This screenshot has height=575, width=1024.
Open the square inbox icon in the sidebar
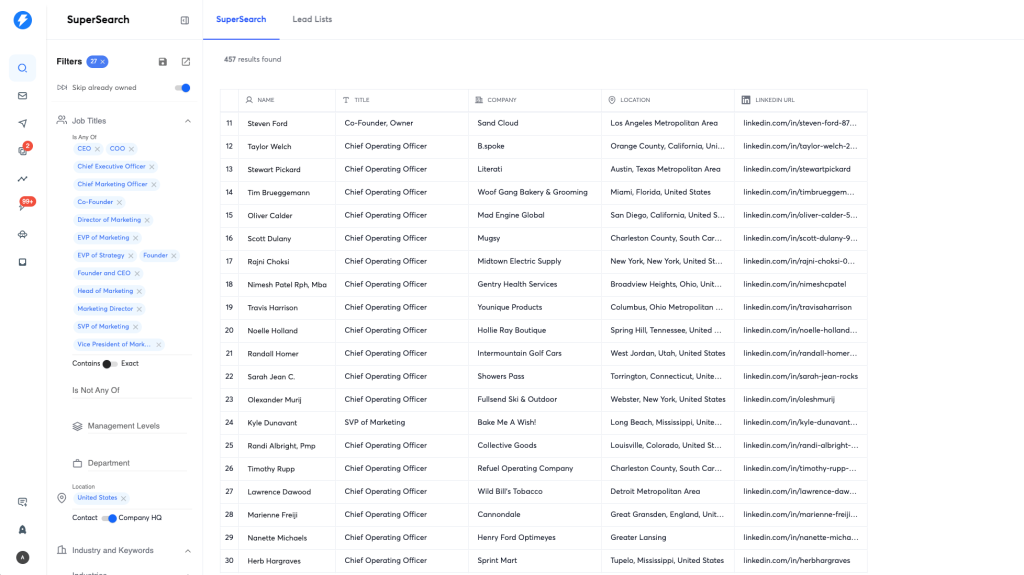coord(22,262)
